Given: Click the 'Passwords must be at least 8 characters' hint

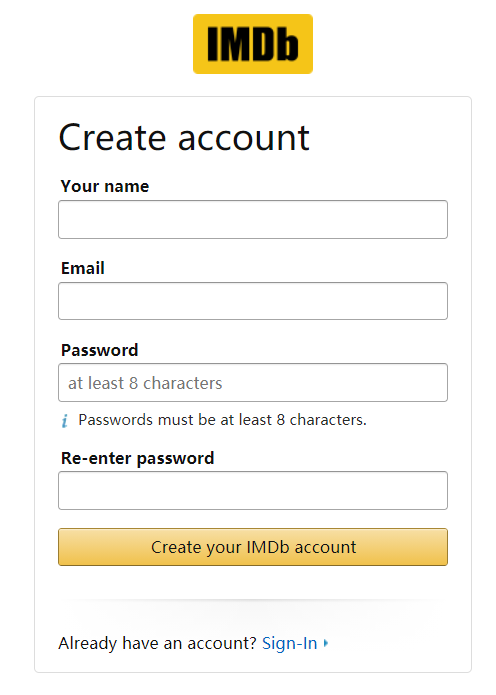Looking at the screenshot, I should [x=223, y=420].
